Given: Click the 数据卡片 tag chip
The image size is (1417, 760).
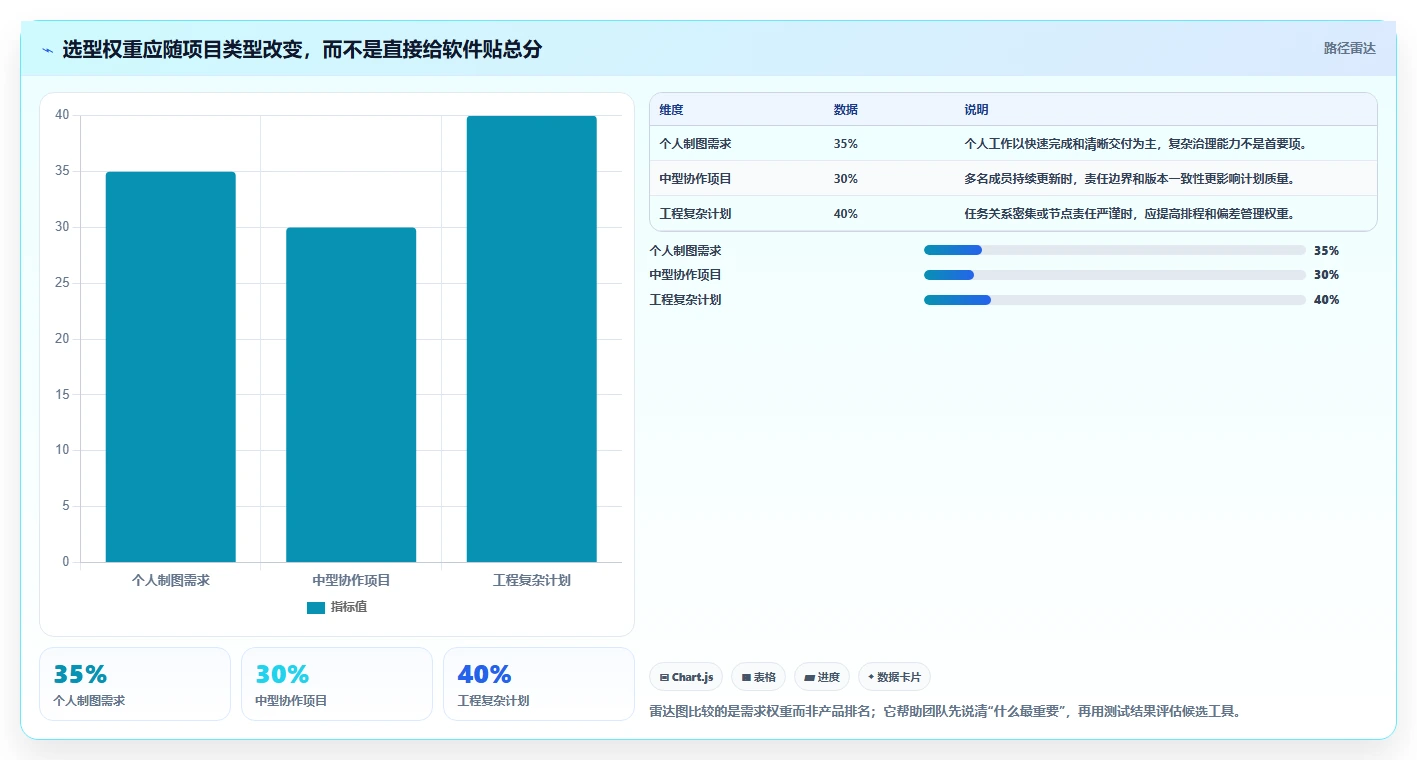Looking at the screenshot, I should (894, 677).
